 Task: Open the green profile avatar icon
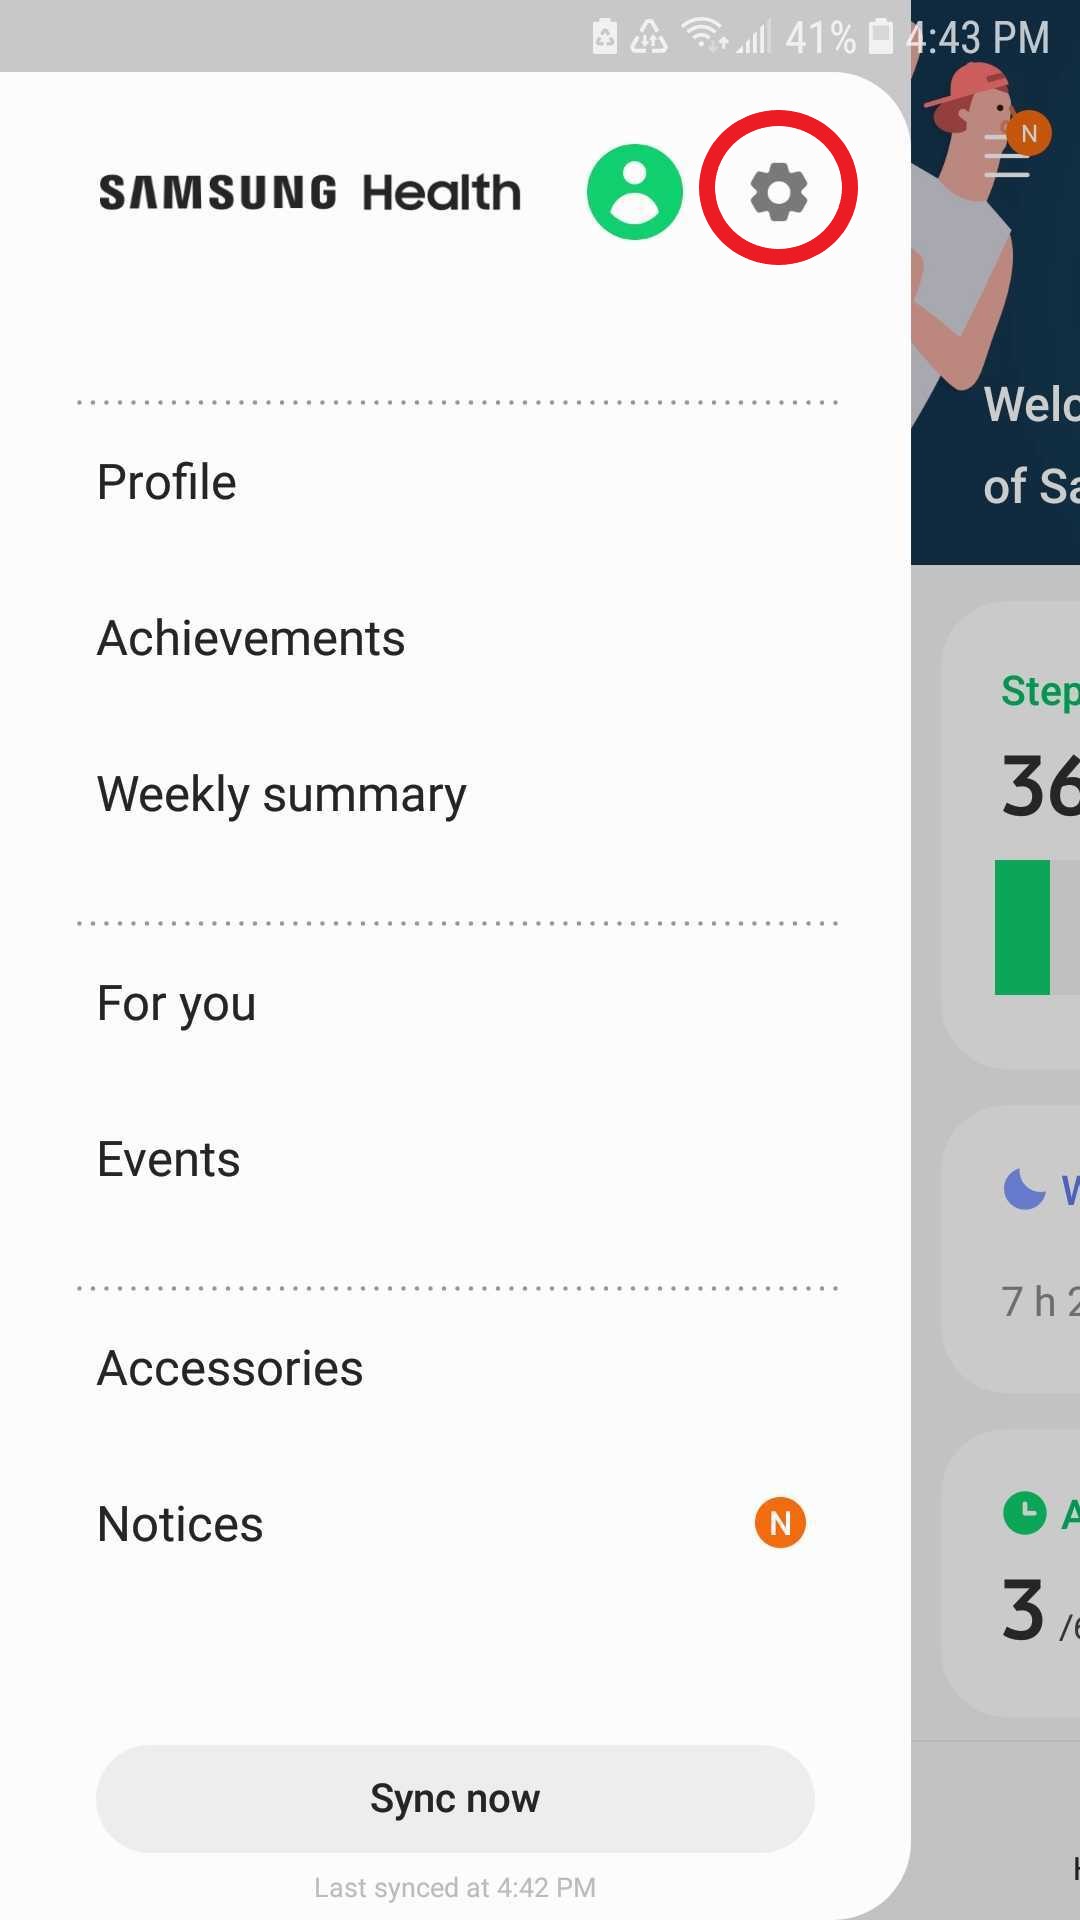634,190
